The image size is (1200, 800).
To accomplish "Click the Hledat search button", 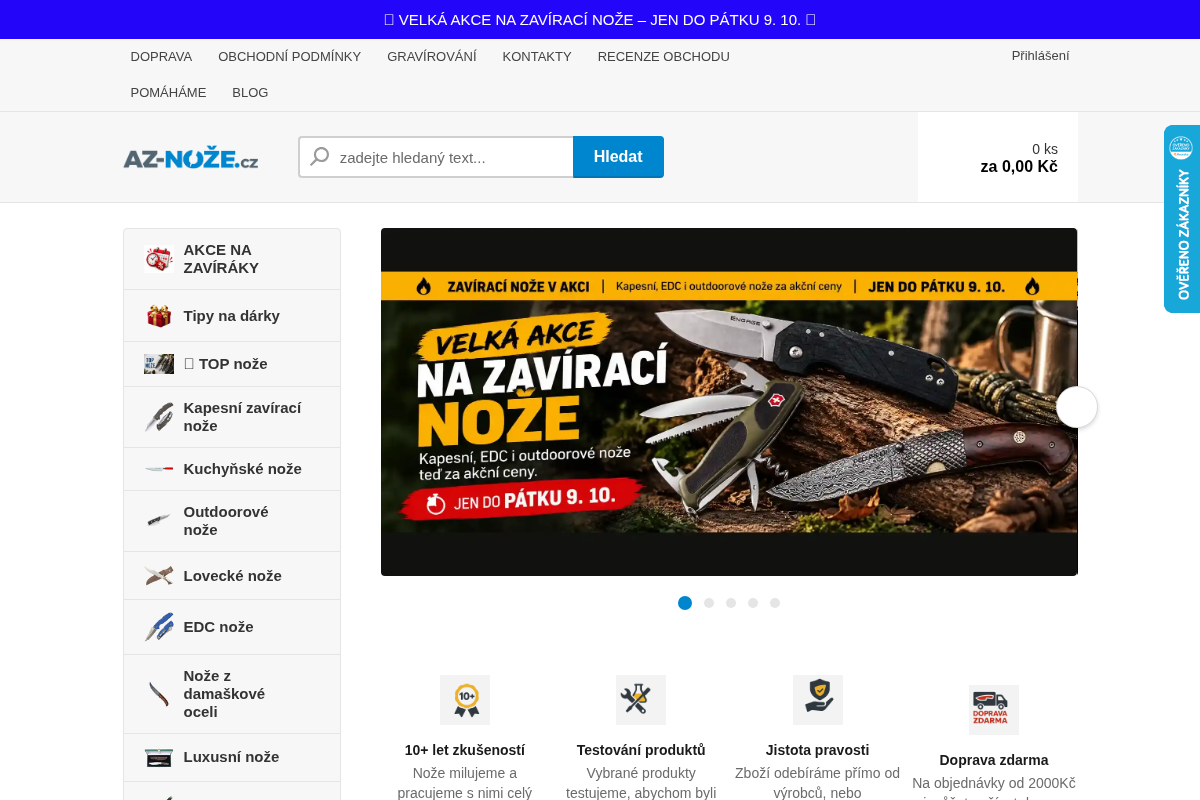I will (x=618, y=157).
